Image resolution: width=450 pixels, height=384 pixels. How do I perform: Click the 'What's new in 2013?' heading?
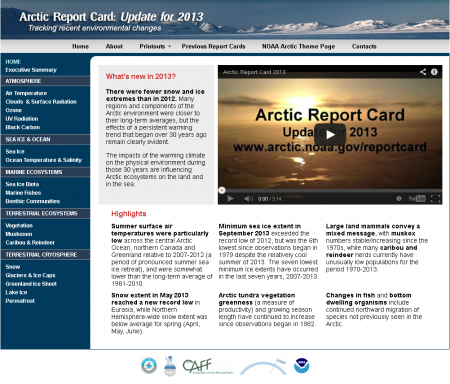[x=141, y=76]
